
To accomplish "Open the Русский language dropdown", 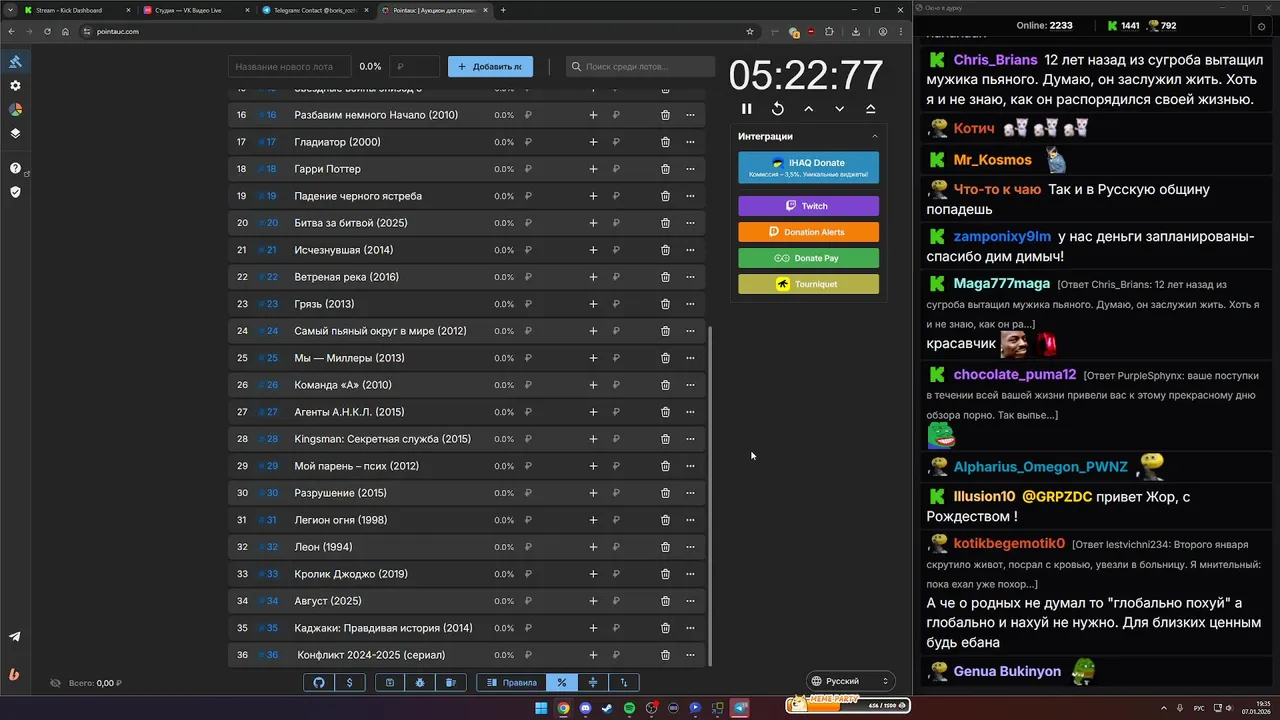I will click(x=849, y=681).
